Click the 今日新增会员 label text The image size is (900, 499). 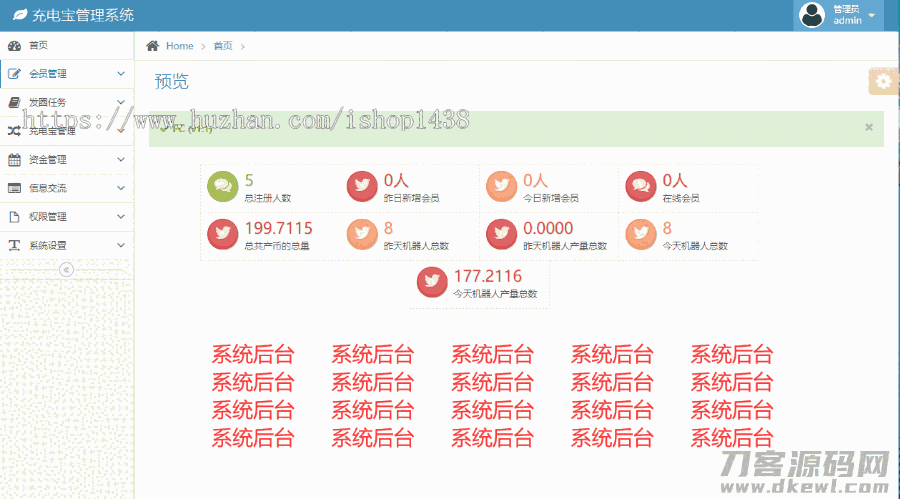pos(551,198)
